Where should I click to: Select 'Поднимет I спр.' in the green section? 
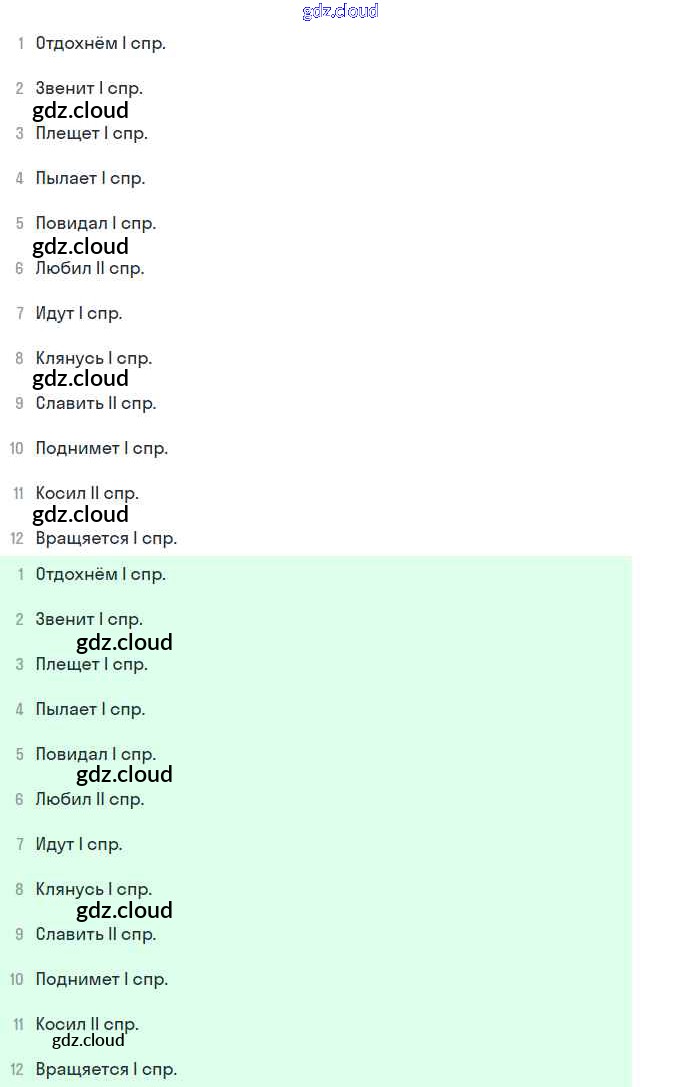[102, 979]
